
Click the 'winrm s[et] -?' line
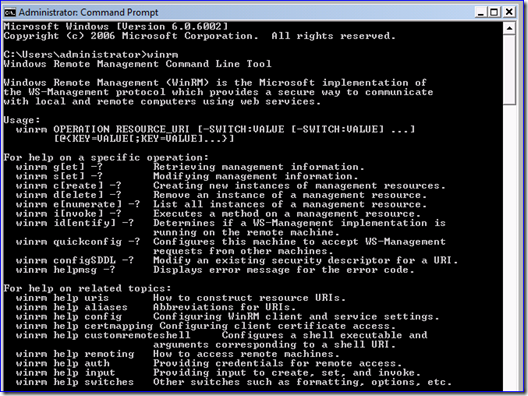click(187, 176)
